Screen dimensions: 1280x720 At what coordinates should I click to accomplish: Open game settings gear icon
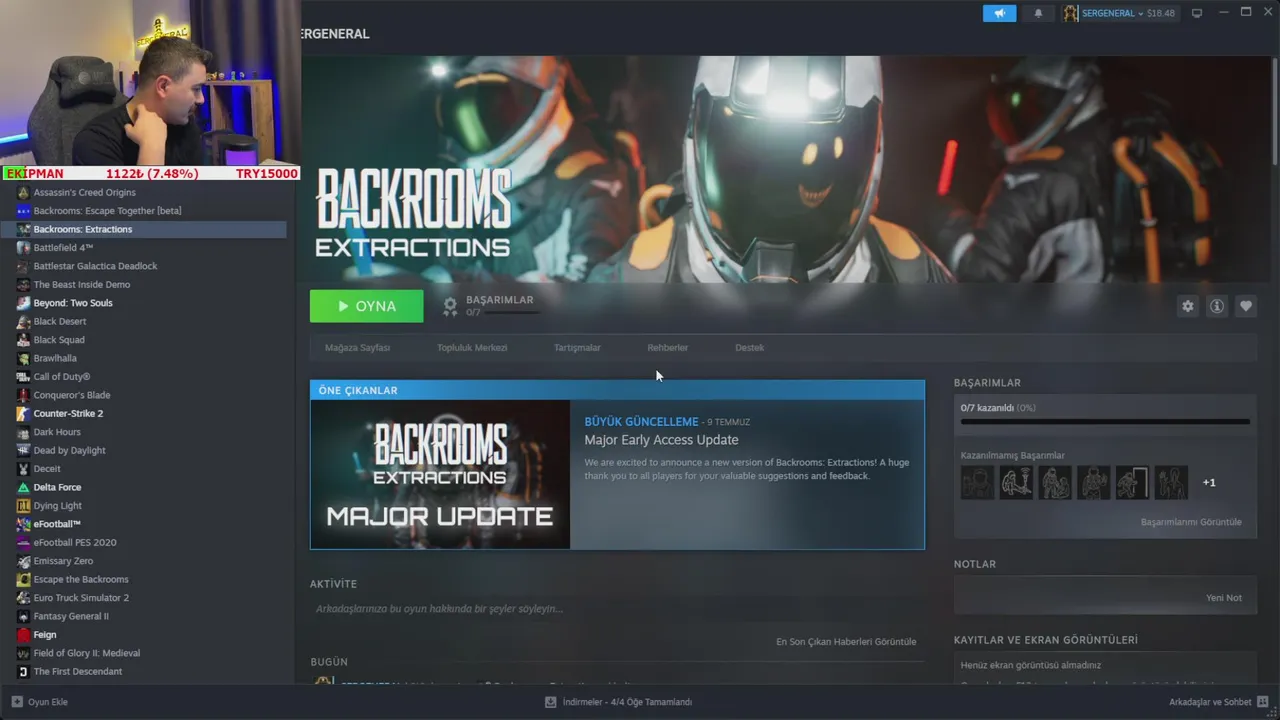point(1188,306)
